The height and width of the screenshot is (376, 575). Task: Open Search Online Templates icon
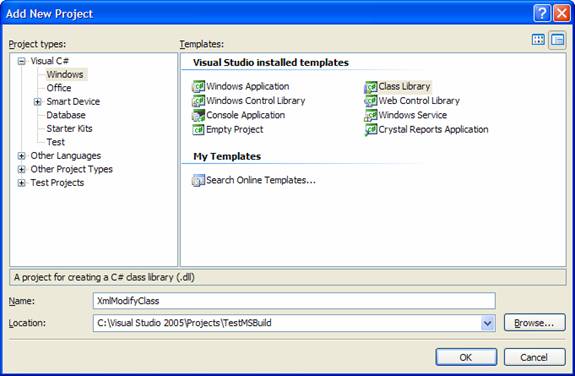pyautogui.click(x=198, y=180)
